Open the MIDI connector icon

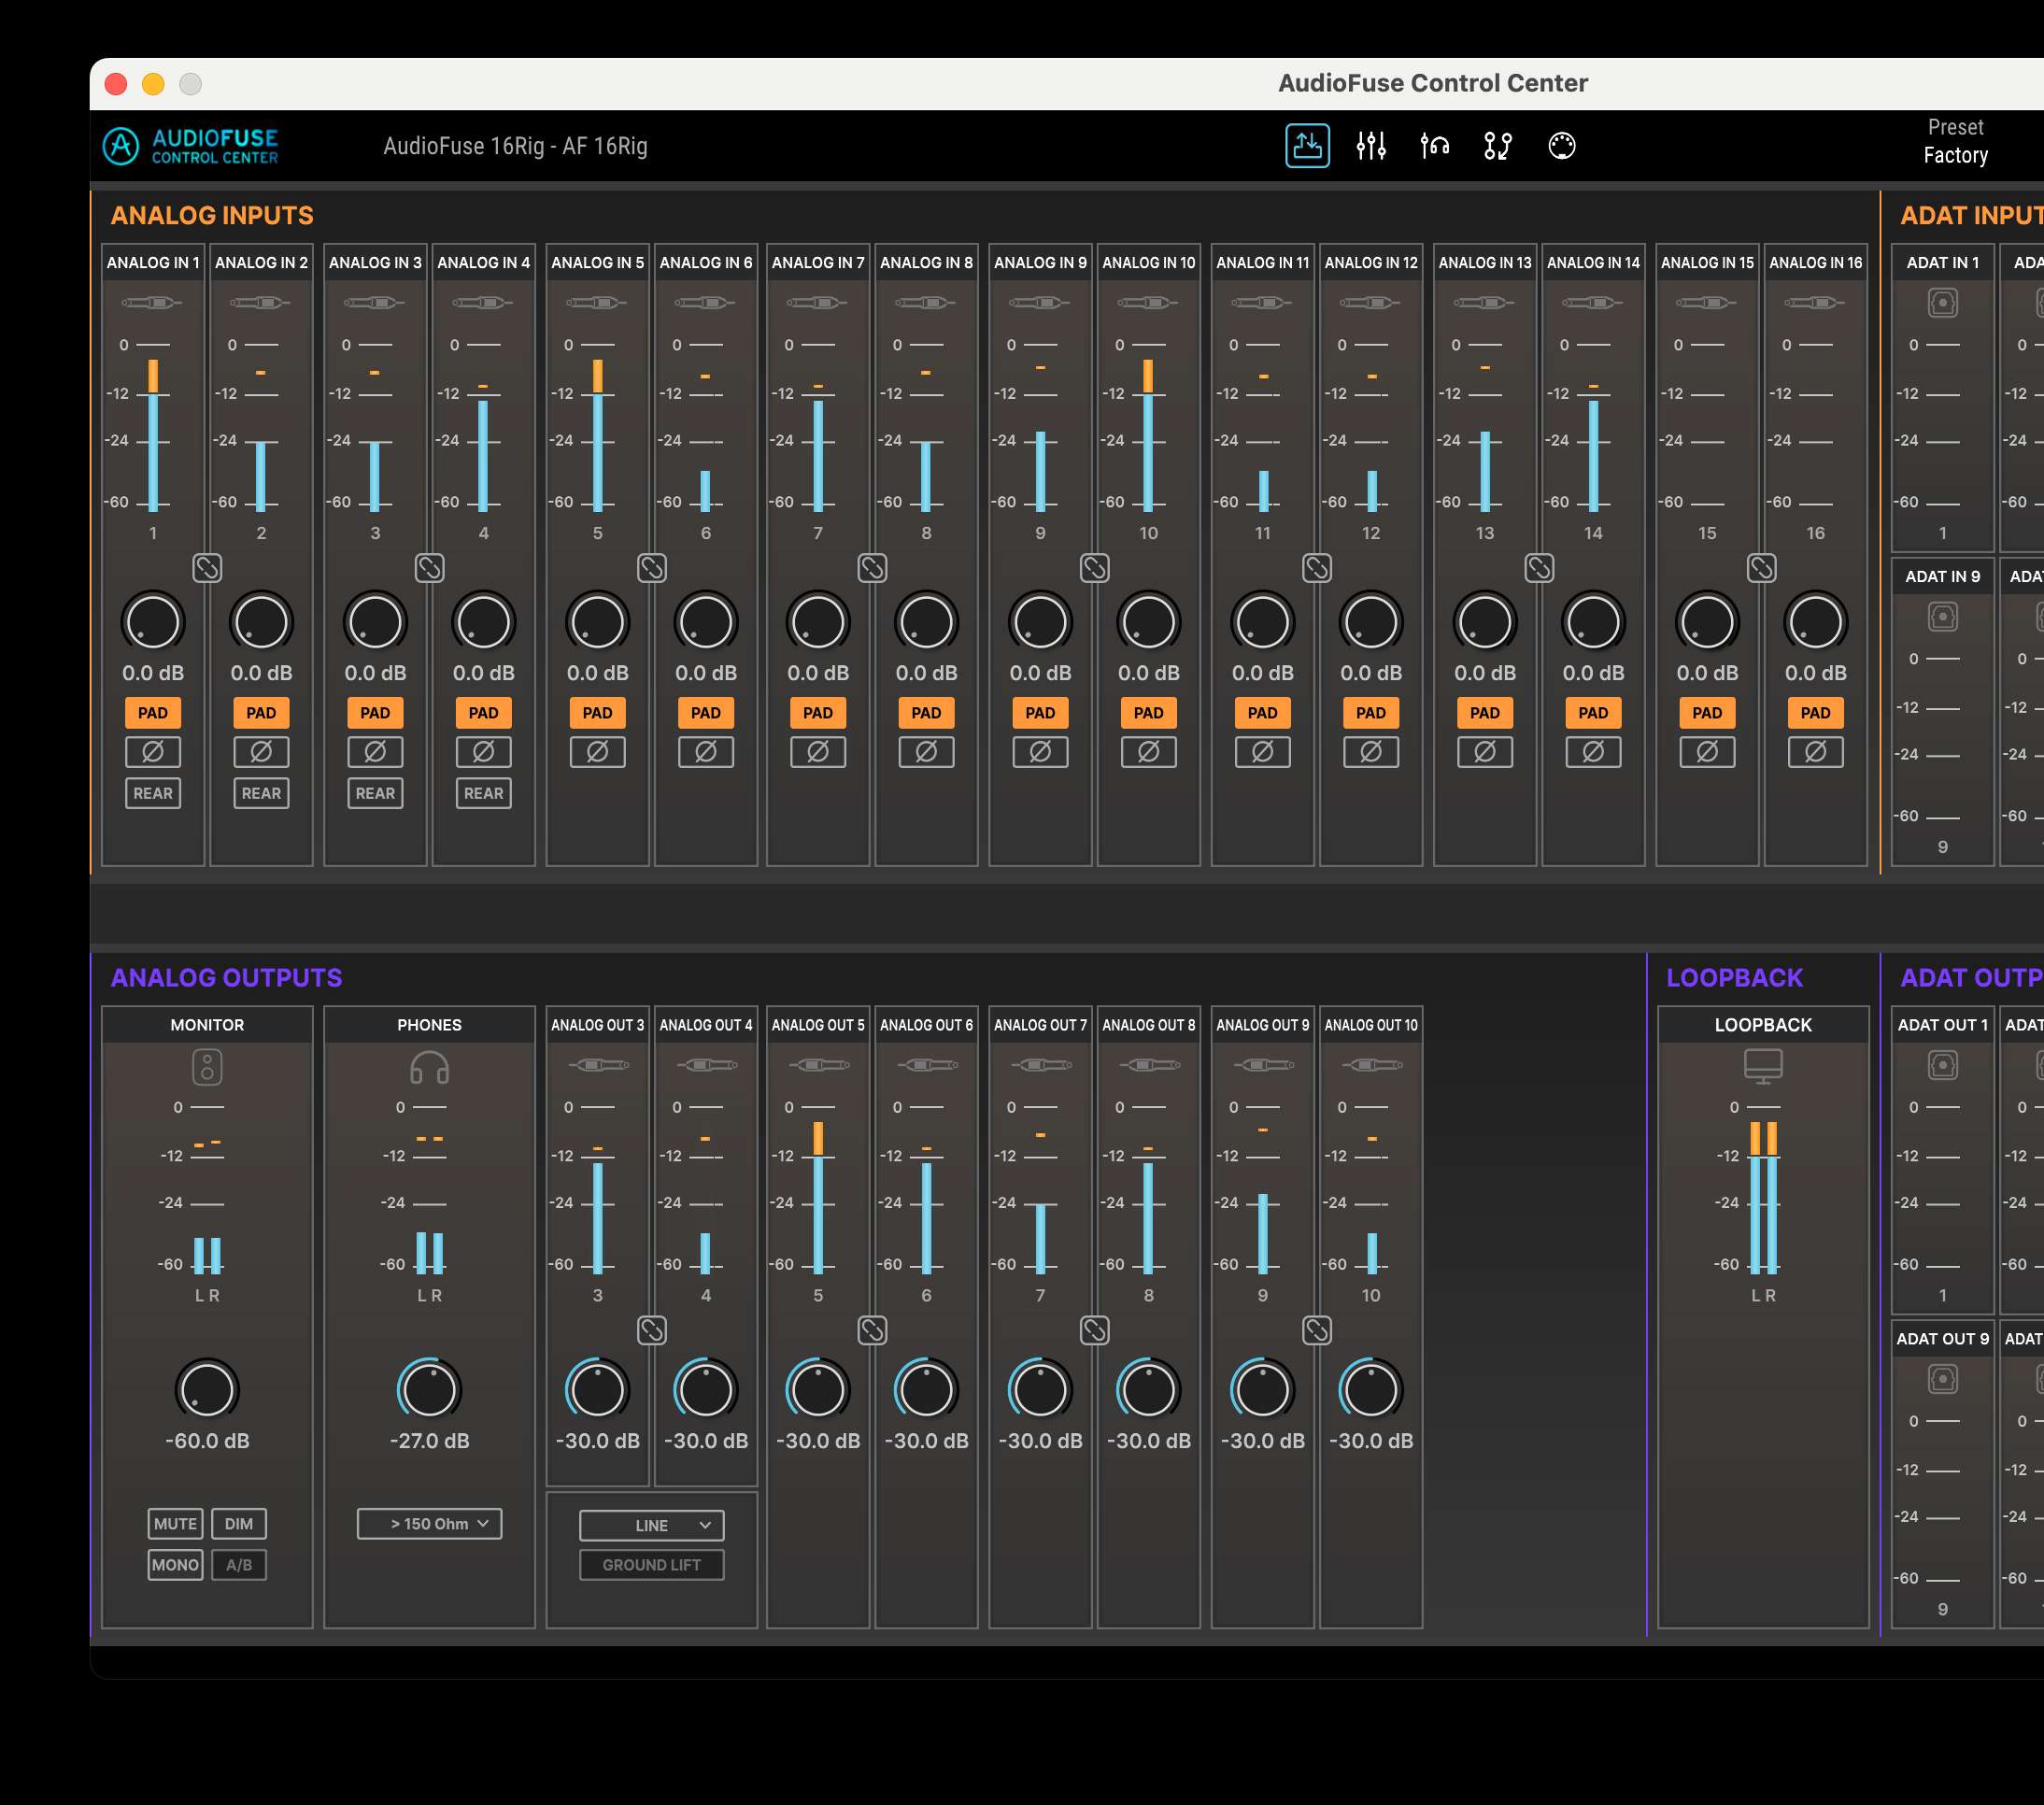(x=1561, y=146)
